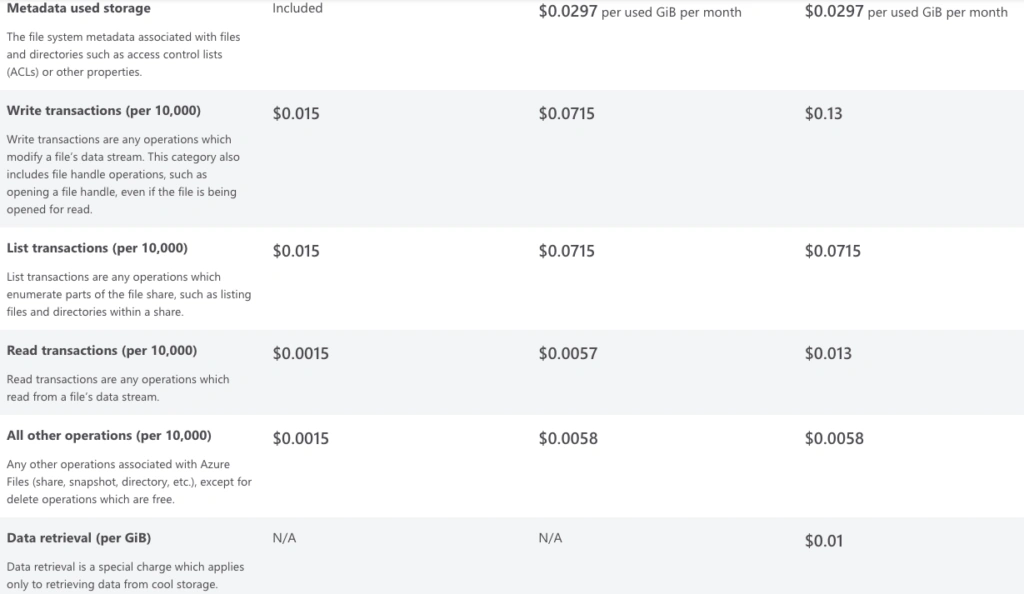Select the $0.13 write transactions price
1024x594 pixels.
(824, 114)
